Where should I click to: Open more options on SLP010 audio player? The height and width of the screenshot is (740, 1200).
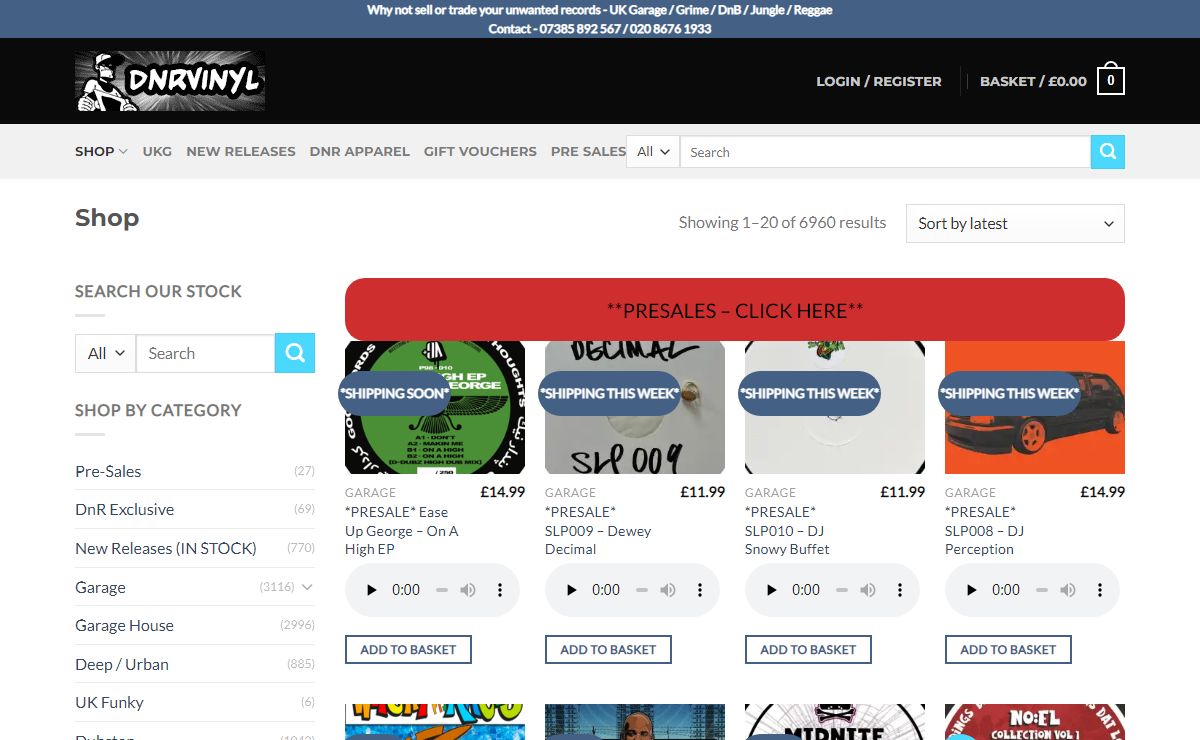pos(900,590)
